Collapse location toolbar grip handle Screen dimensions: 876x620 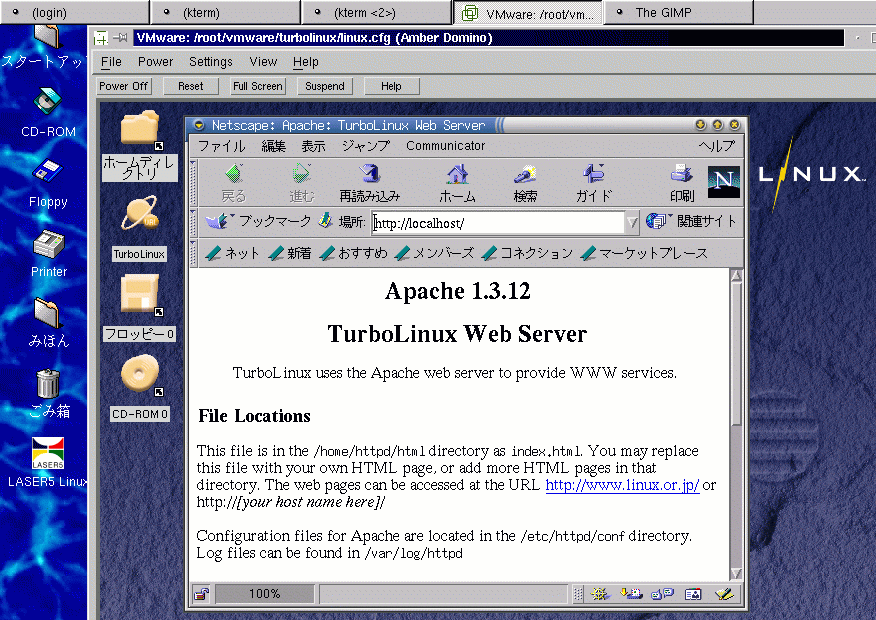tap(193, 222)
